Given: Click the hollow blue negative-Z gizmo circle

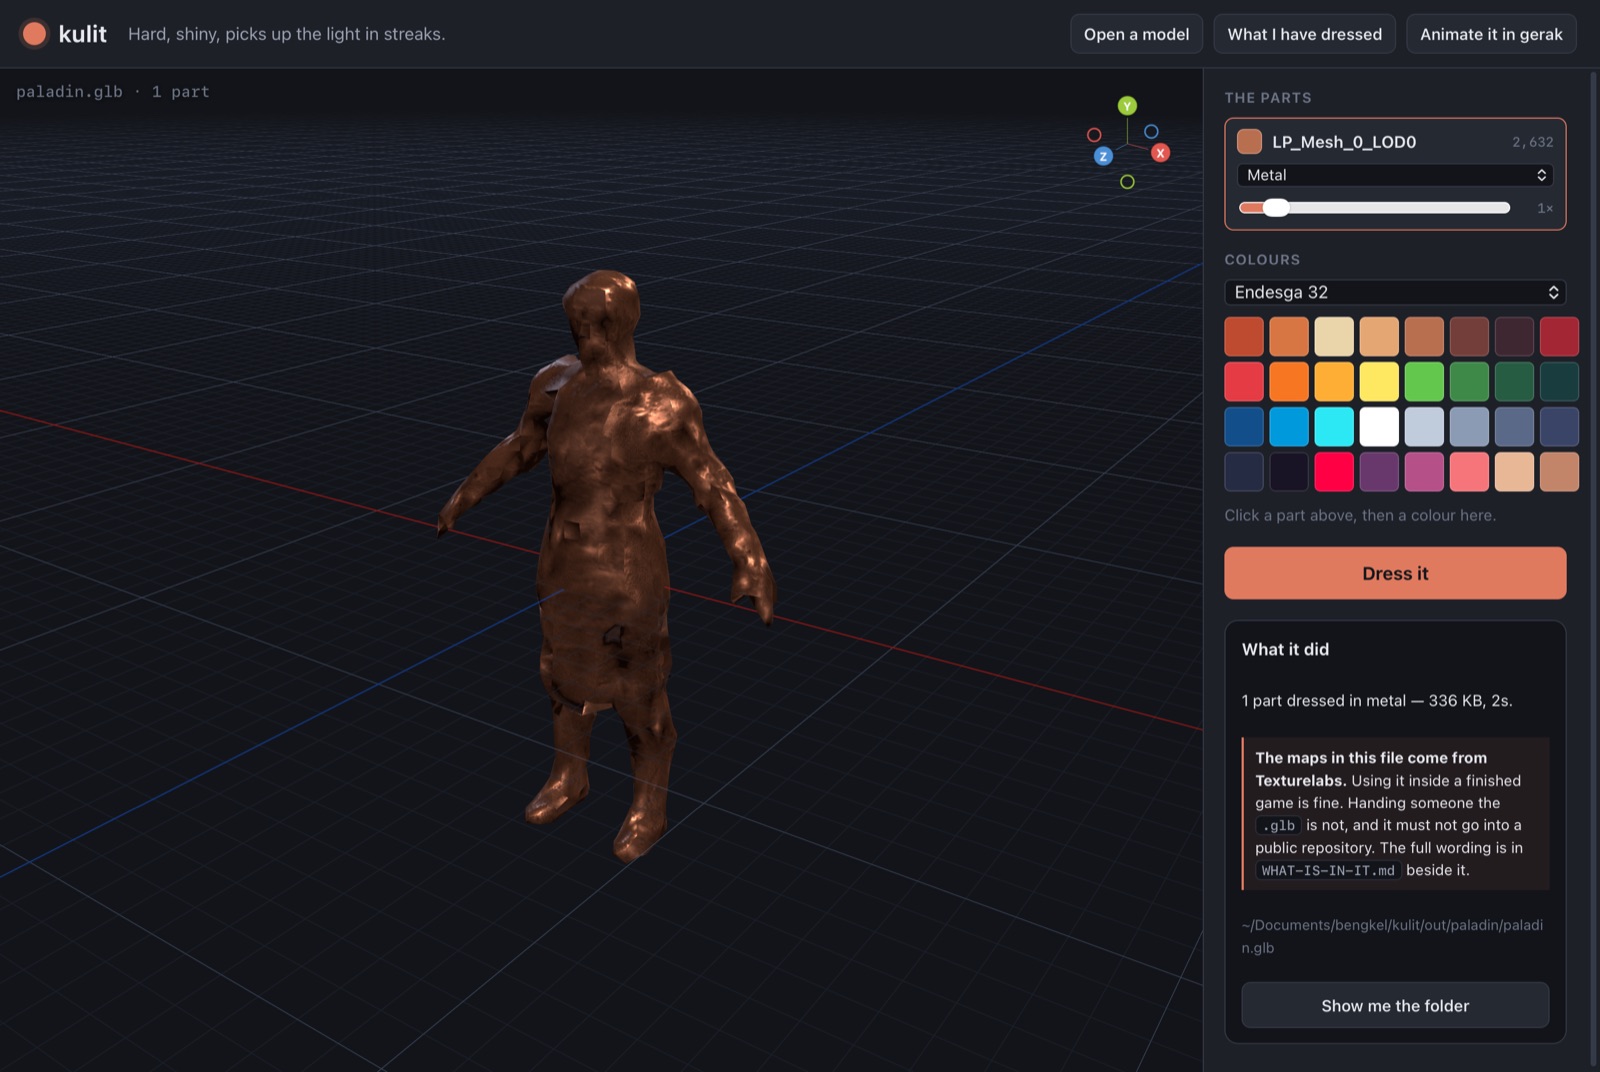Looking at the screenshot, I should coord(1151,131).
